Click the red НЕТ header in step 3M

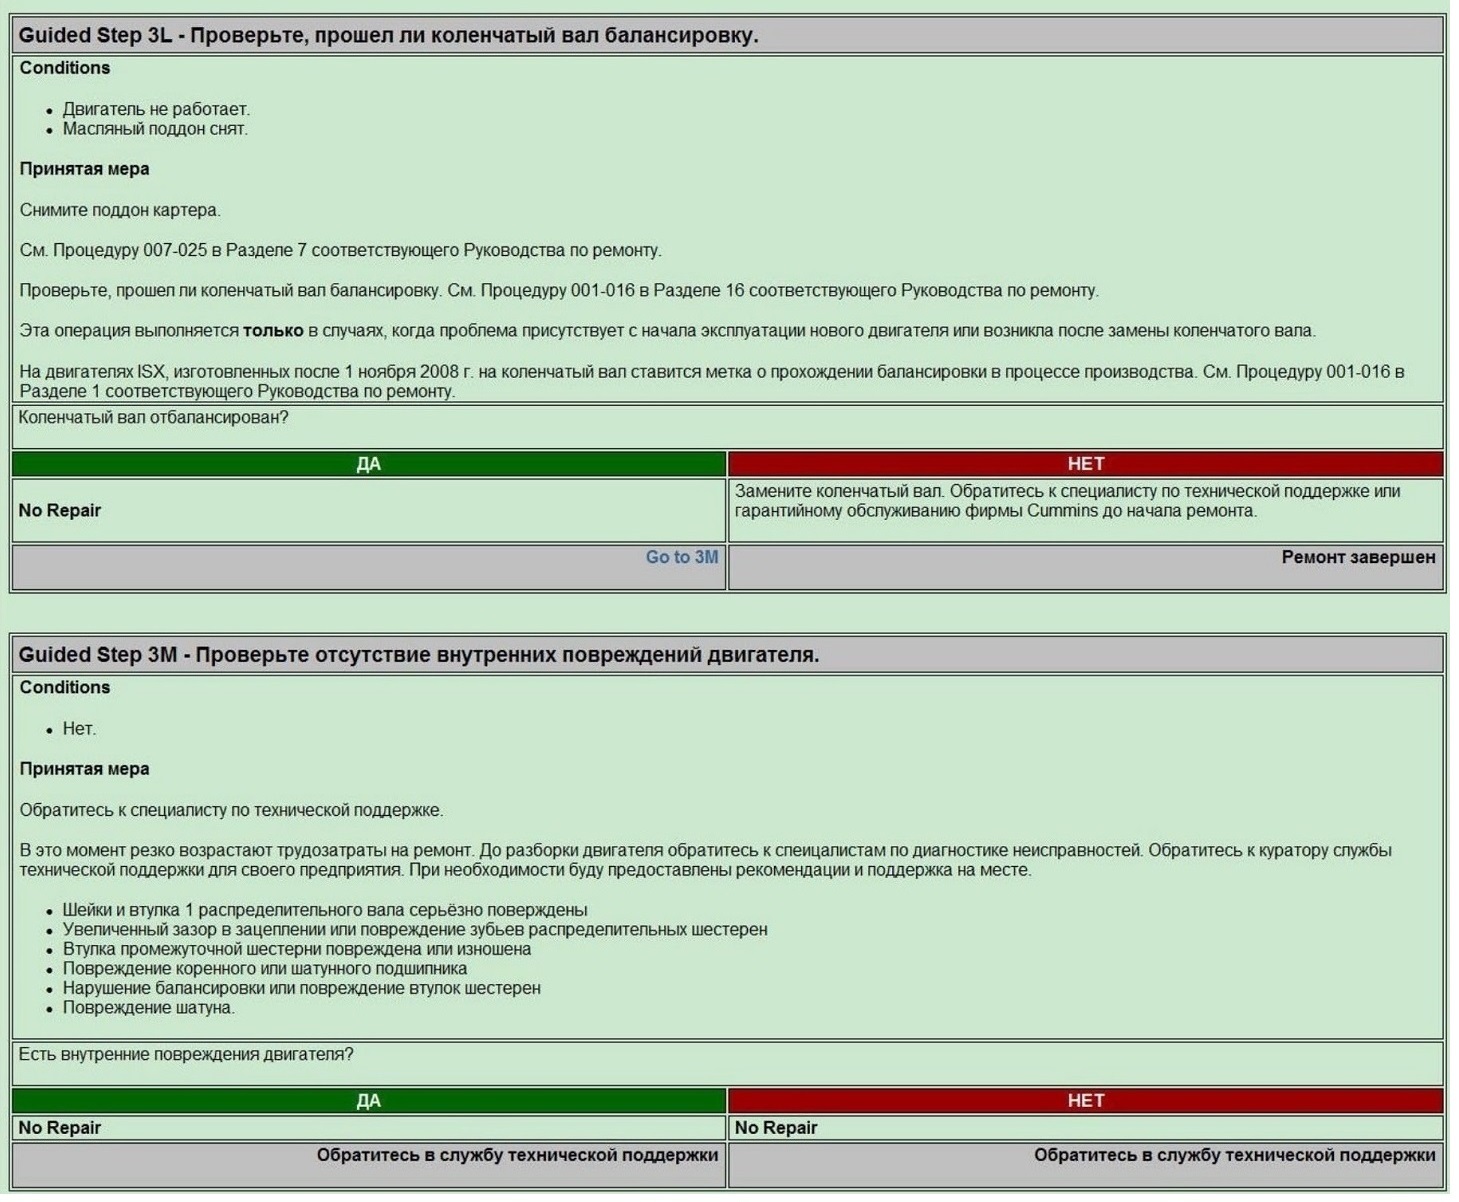click(1086, 1101)
